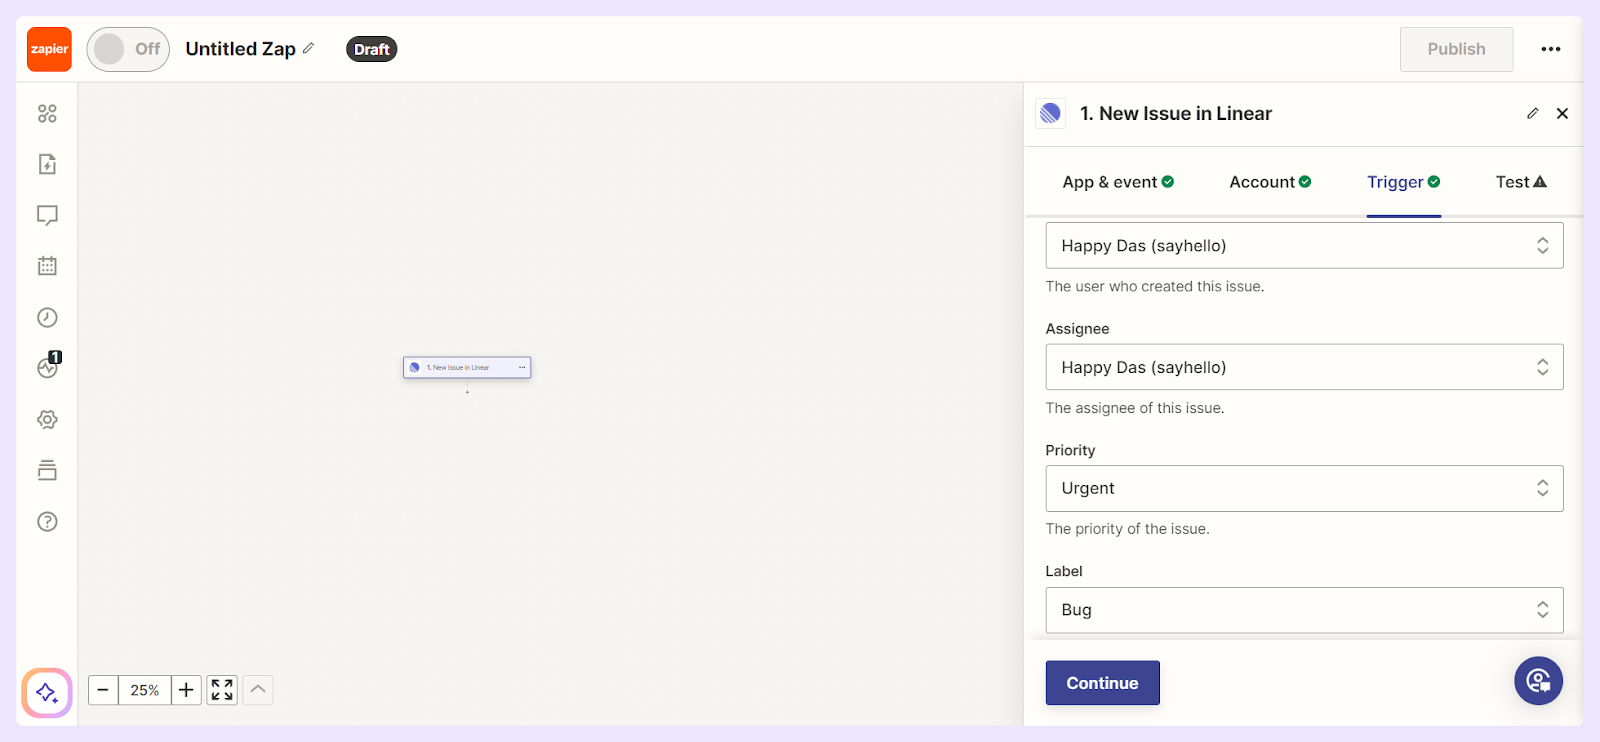Click the 1. New Issue in Linear heading
The height and width of the screenshot is (742, 1600).
(1176, 114)
